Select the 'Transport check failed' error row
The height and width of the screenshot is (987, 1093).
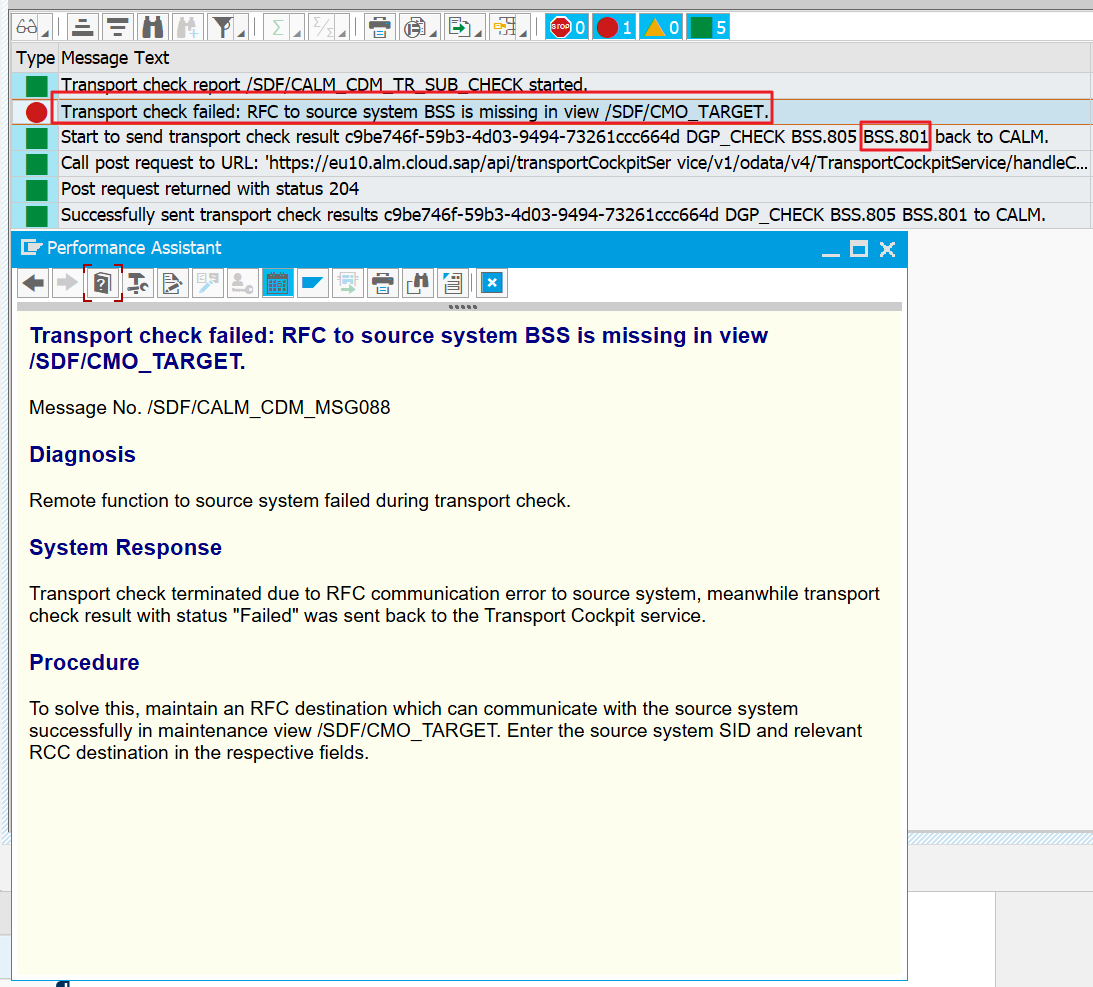click(x=414, y=111)
